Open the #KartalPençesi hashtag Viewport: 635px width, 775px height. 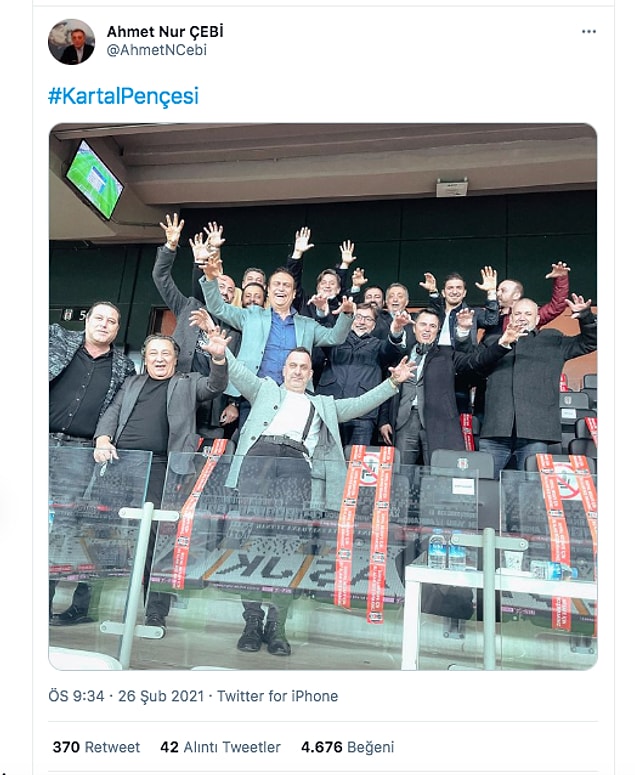coord(124,96)
